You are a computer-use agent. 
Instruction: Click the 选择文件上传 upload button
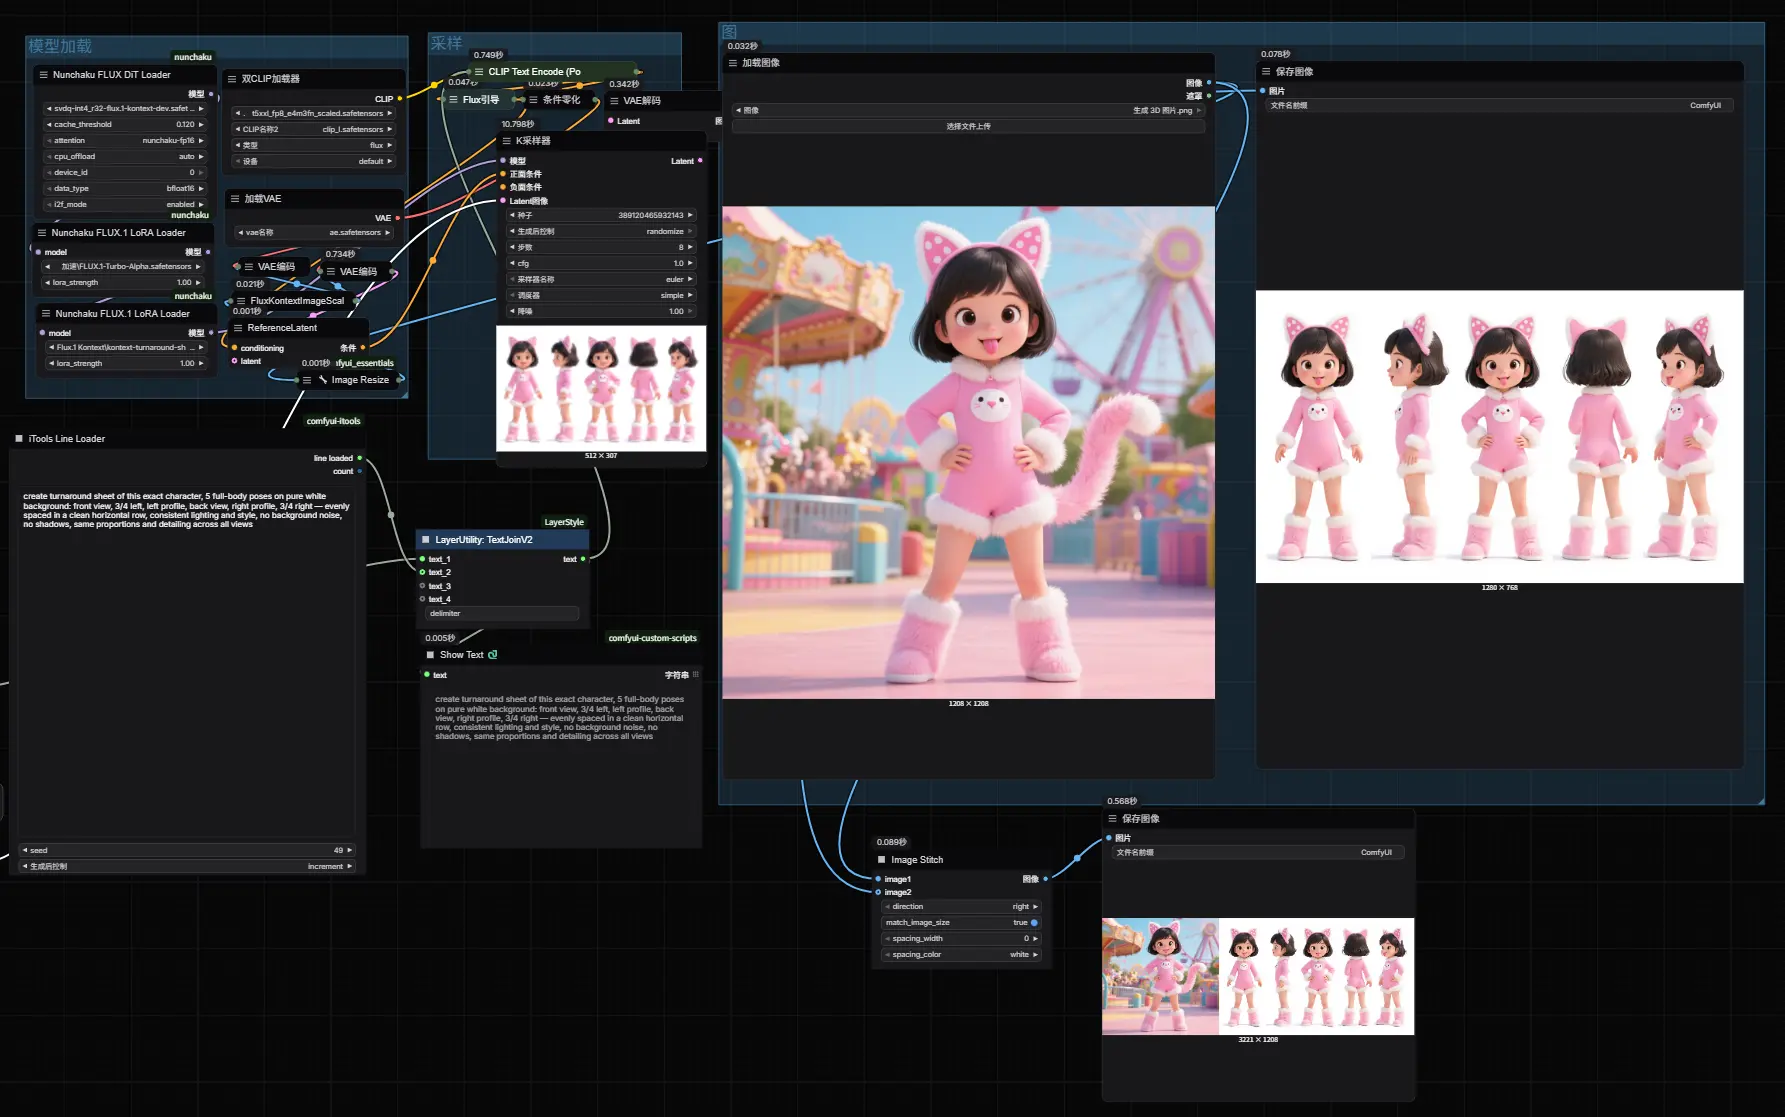pos(967,127)
